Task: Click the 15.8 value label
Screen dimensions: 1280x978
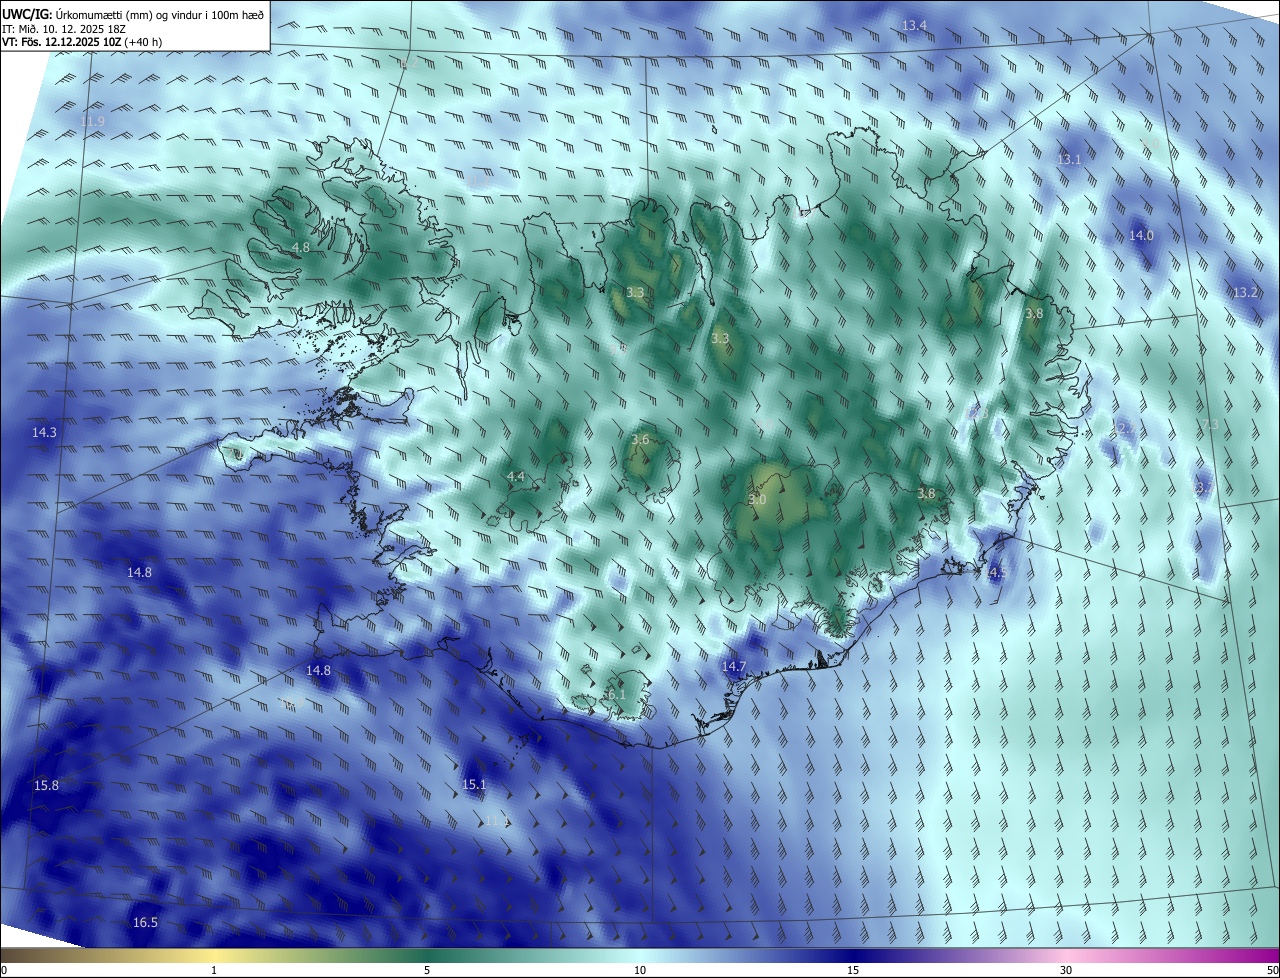Action: (x=46, y=785)
